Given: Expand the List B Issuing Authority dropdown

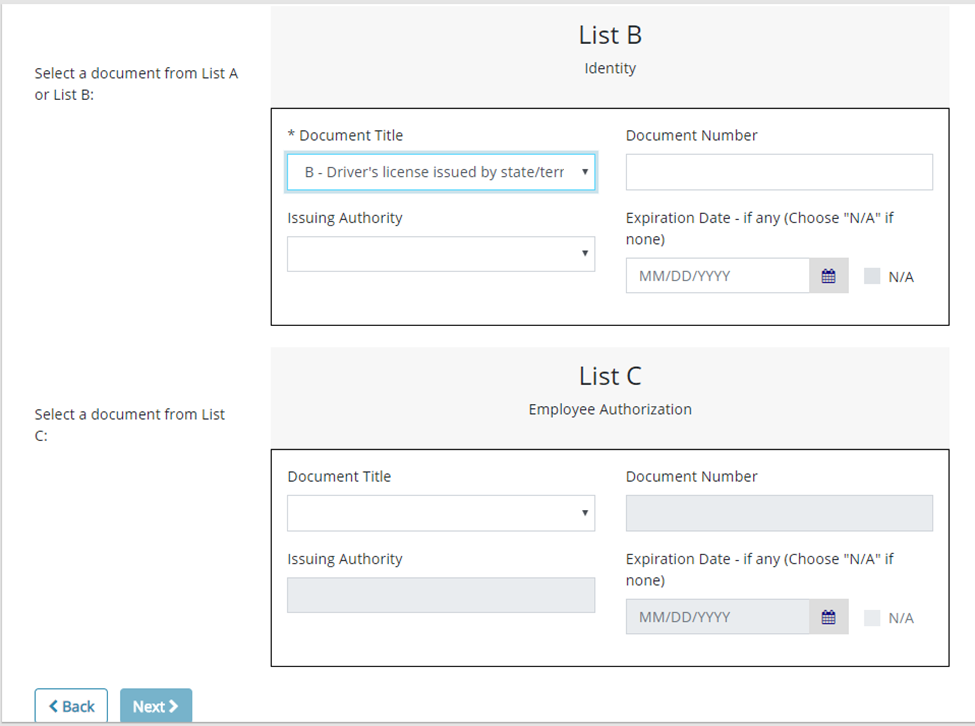Looking at the screenshot, I should pyautogui.click(x=441, y=254).
